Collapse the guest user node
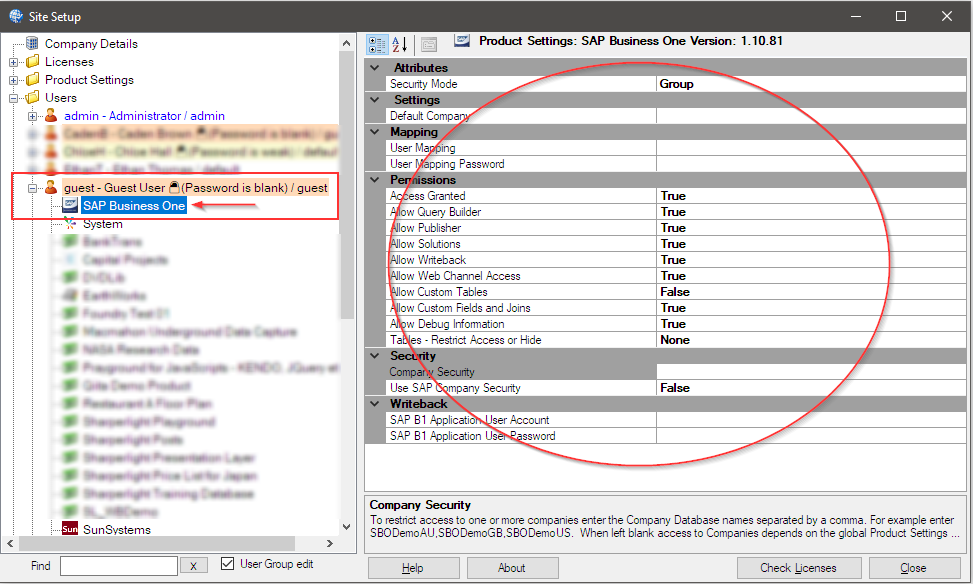This screenshot has height=584, width=973. coord(32,188)
